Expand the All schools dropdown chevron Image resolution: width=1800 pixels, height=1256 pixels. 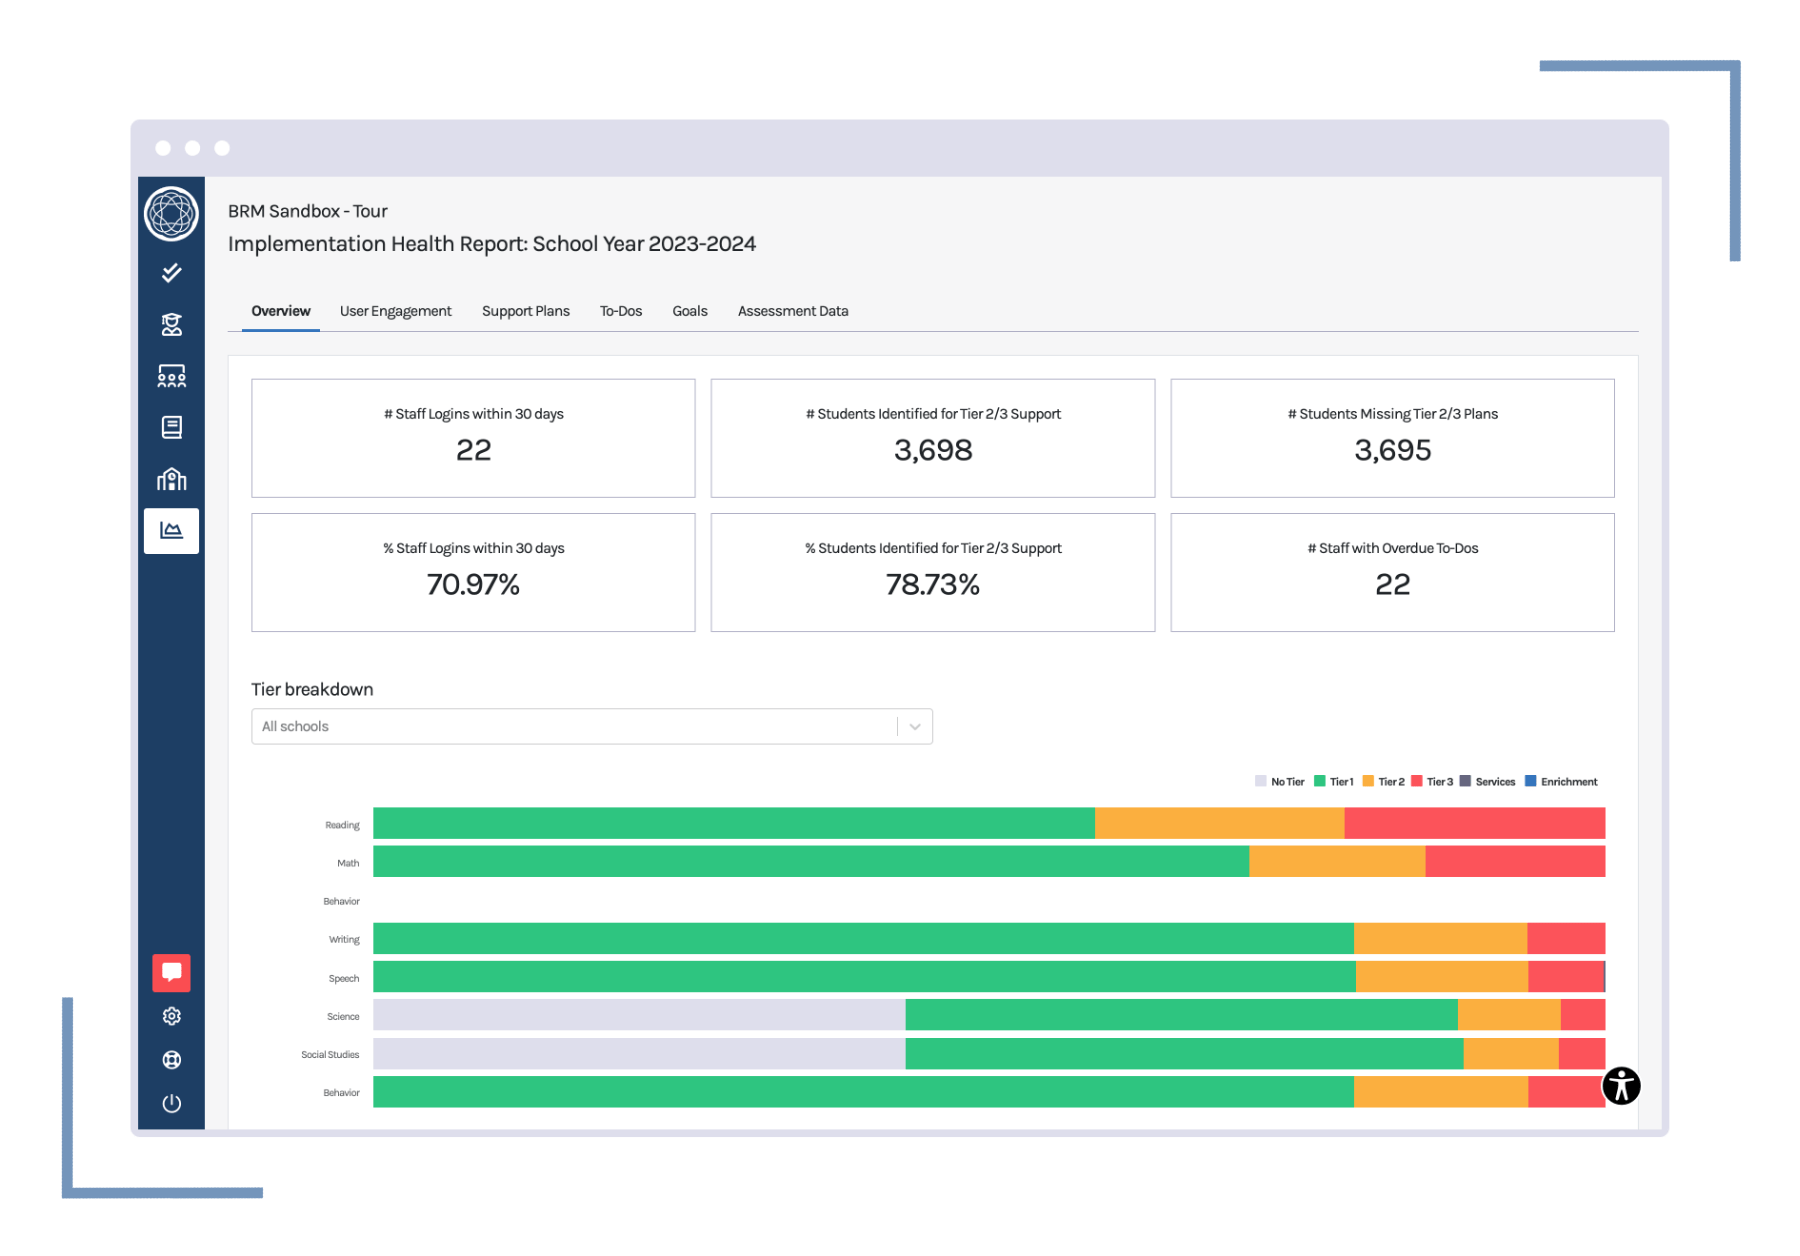tap(915, 726)
